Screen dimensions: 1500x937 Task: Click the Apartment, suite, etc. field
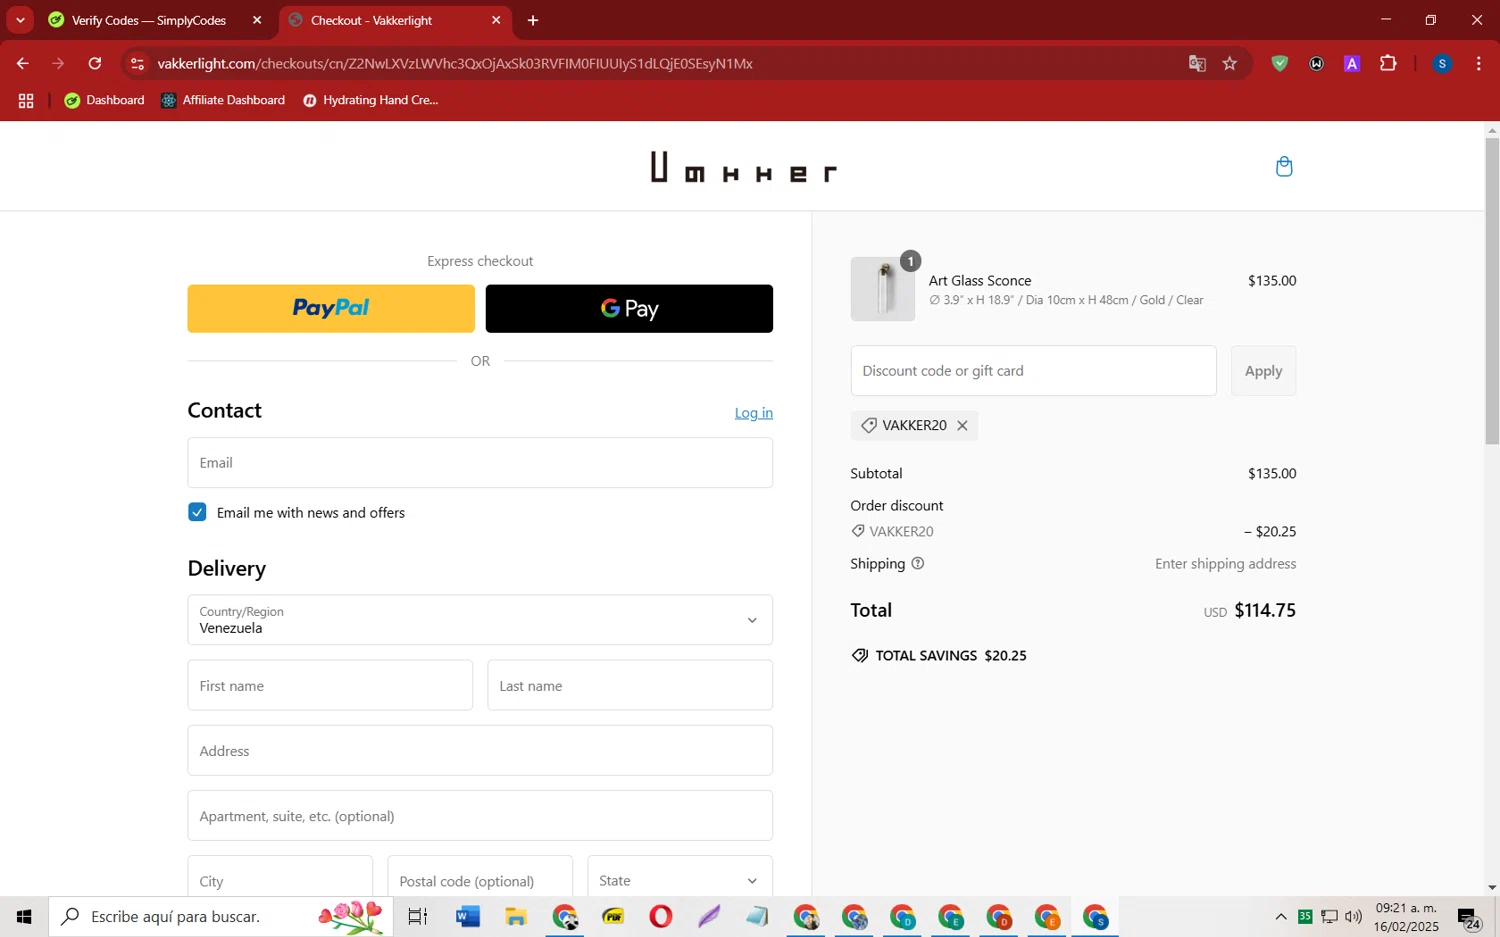[480, 815]
